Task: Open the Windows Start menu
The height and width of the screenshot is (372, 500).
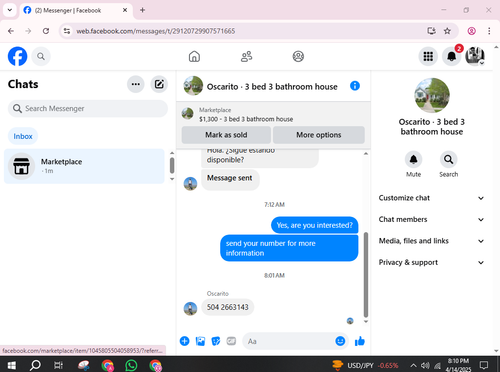Action: tap(11, 365)
